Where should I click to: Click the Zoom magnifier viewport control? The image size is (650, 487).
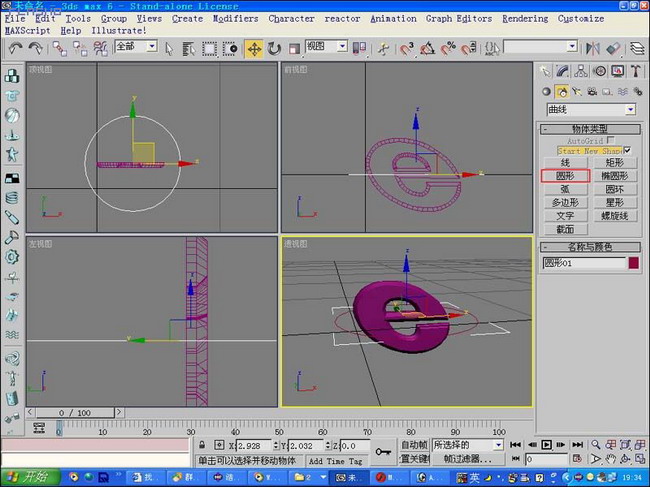(596, 445)
